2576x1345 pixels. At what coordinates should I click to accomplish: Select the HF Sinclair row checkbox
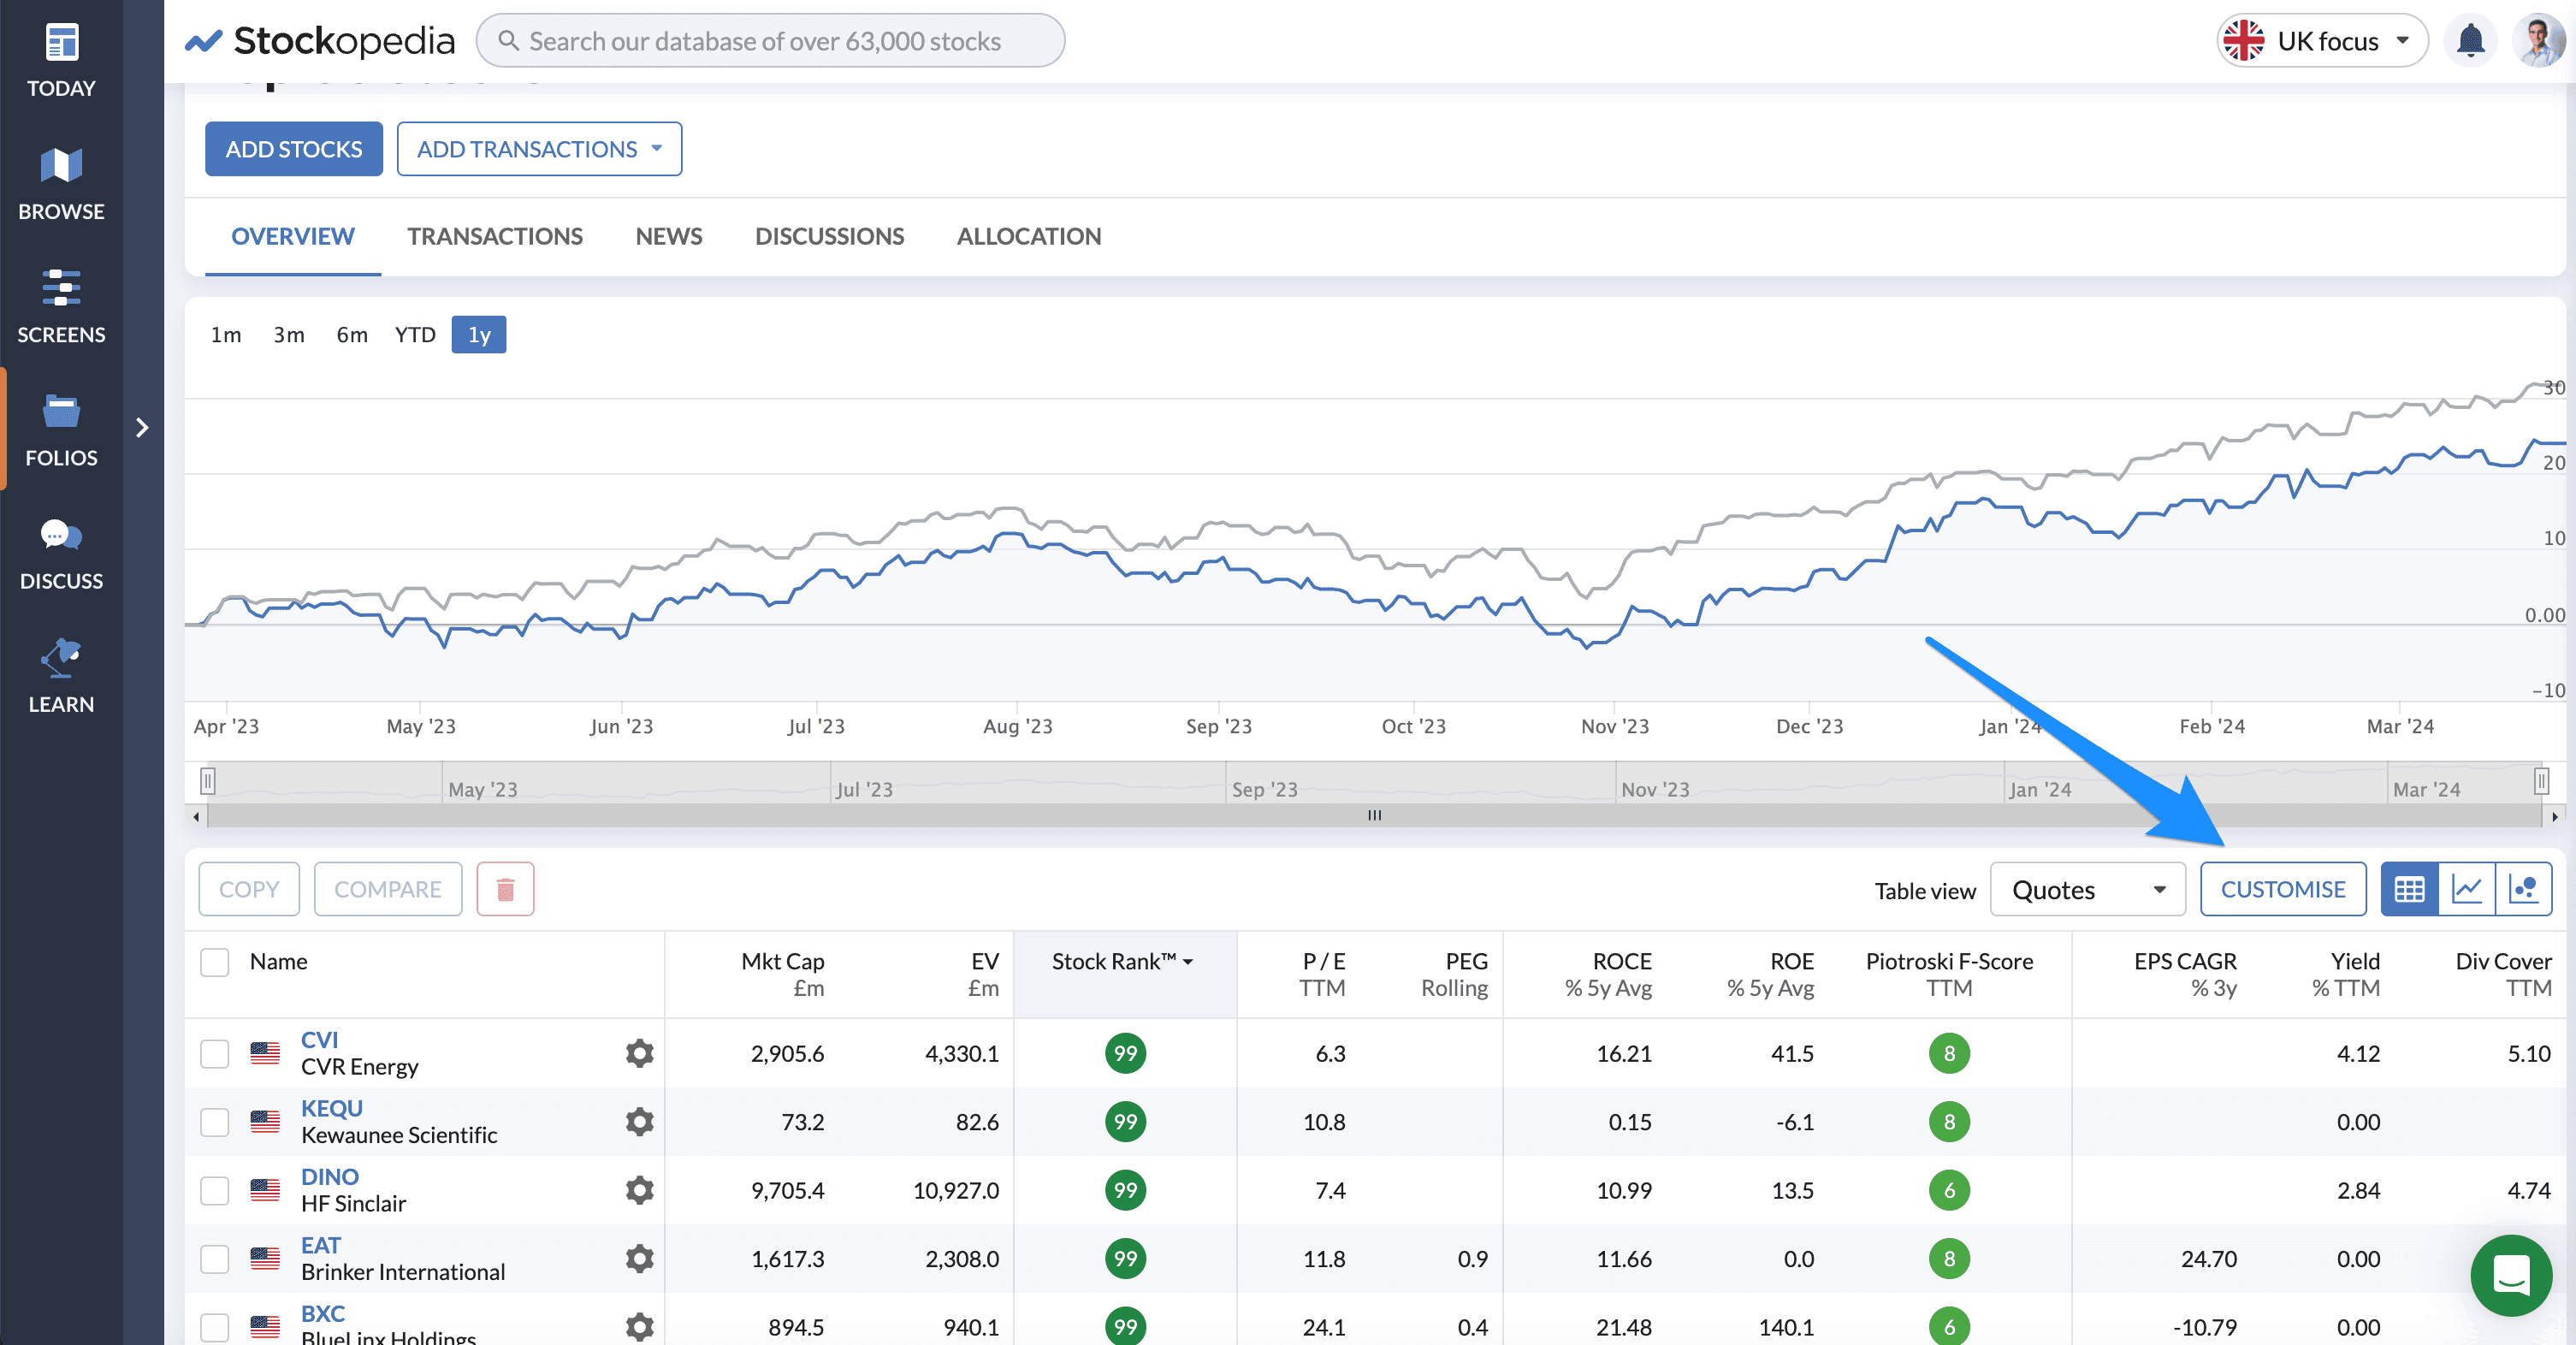215,1190
